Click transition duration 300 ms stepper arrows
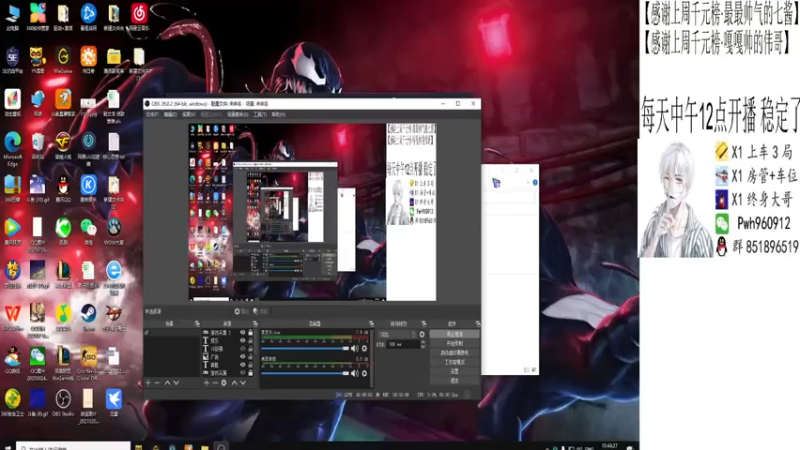The width and height of the screenshot is (800, 450). (423, 344)
